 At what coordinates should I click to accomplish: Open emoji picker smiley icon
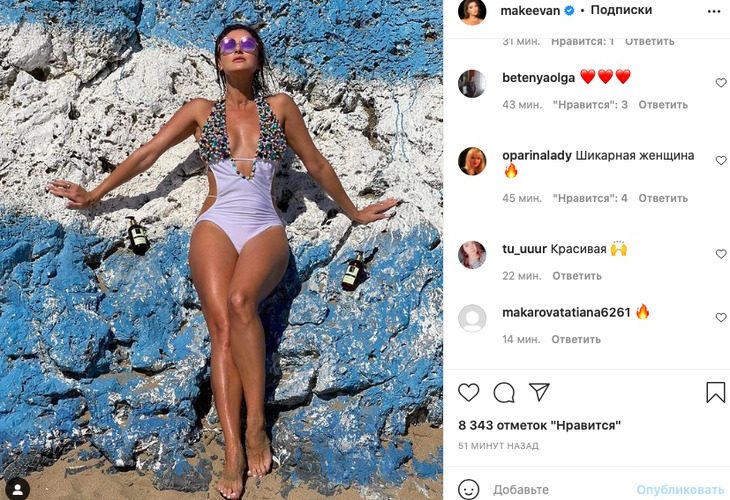pos(468,490)
